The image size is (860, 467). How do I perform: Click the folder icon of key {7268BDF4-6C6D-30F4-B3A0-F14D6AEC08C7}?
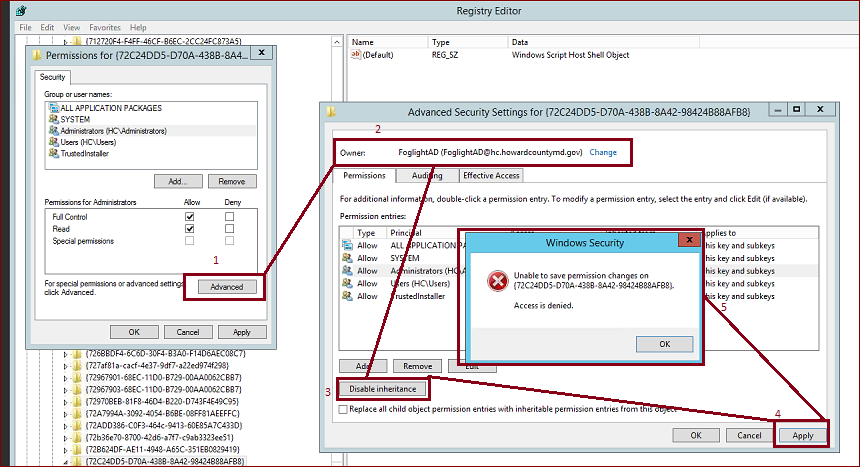coord(77,353)
